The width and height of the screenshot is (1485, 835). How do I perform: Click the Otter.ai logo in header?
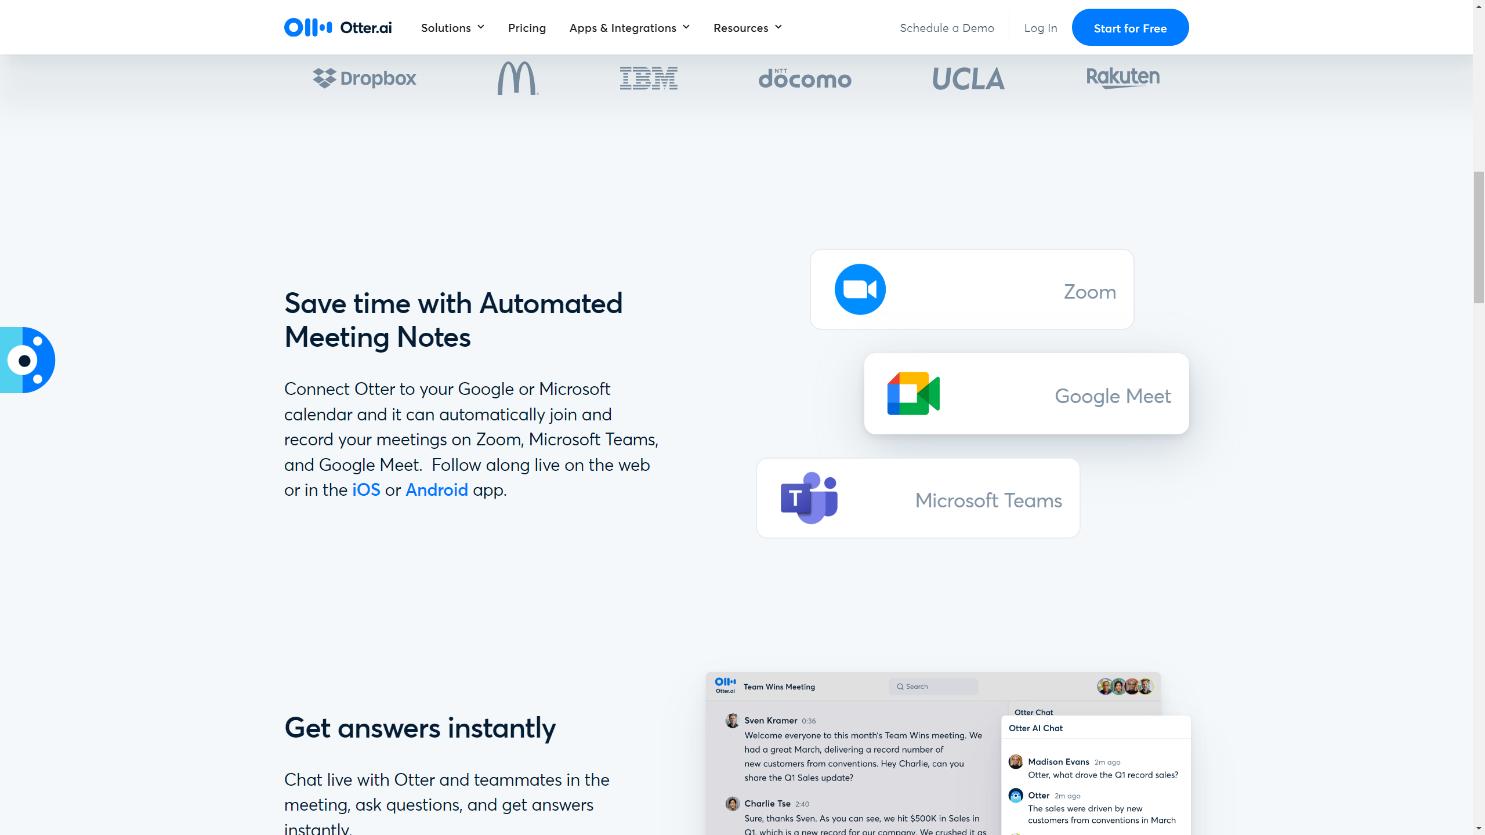(x=338, y=28)
